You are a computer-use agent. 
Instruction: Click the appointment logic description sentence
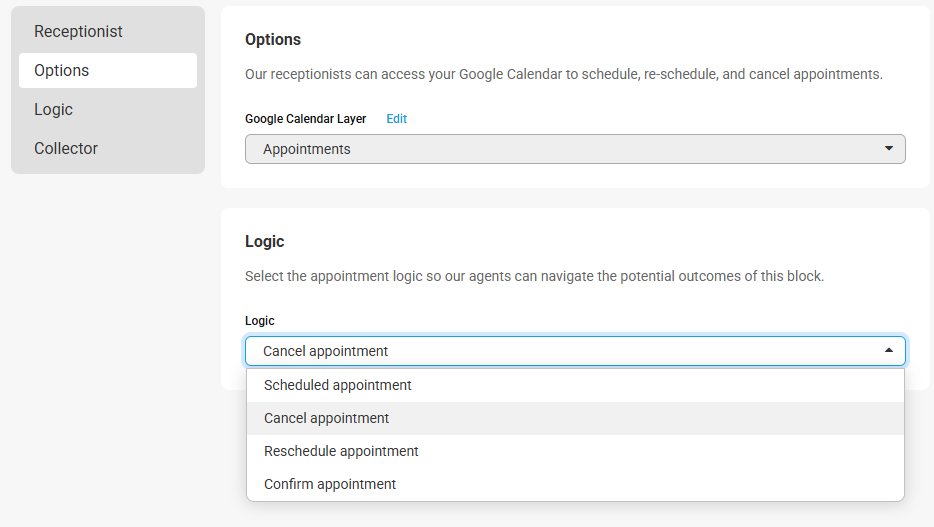tap(534, 276)
